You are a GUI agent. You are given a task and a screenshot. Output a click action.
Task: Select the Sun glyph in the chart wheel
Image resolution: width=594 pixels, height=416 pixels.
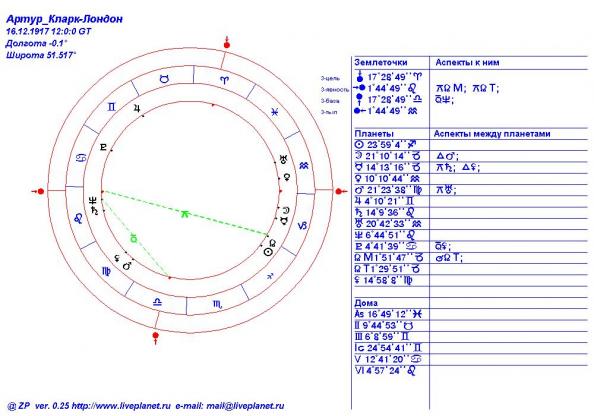(x=267, y=253)
